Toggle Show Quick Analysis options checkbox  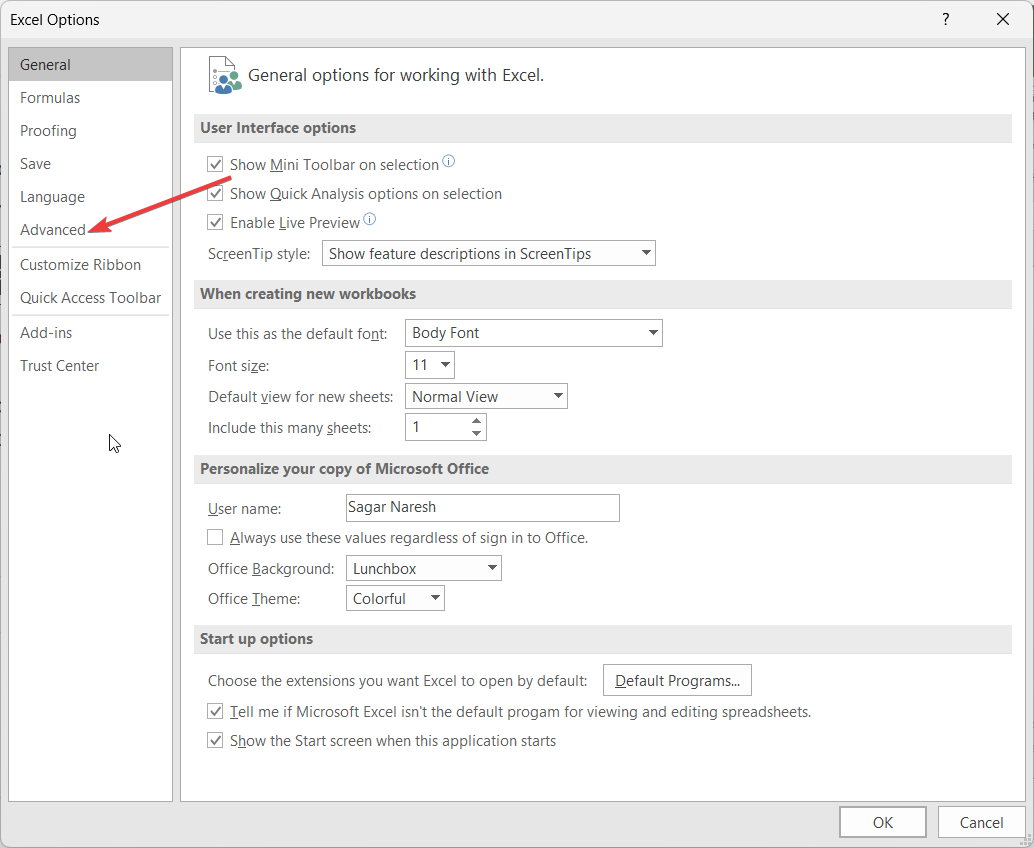215,193
